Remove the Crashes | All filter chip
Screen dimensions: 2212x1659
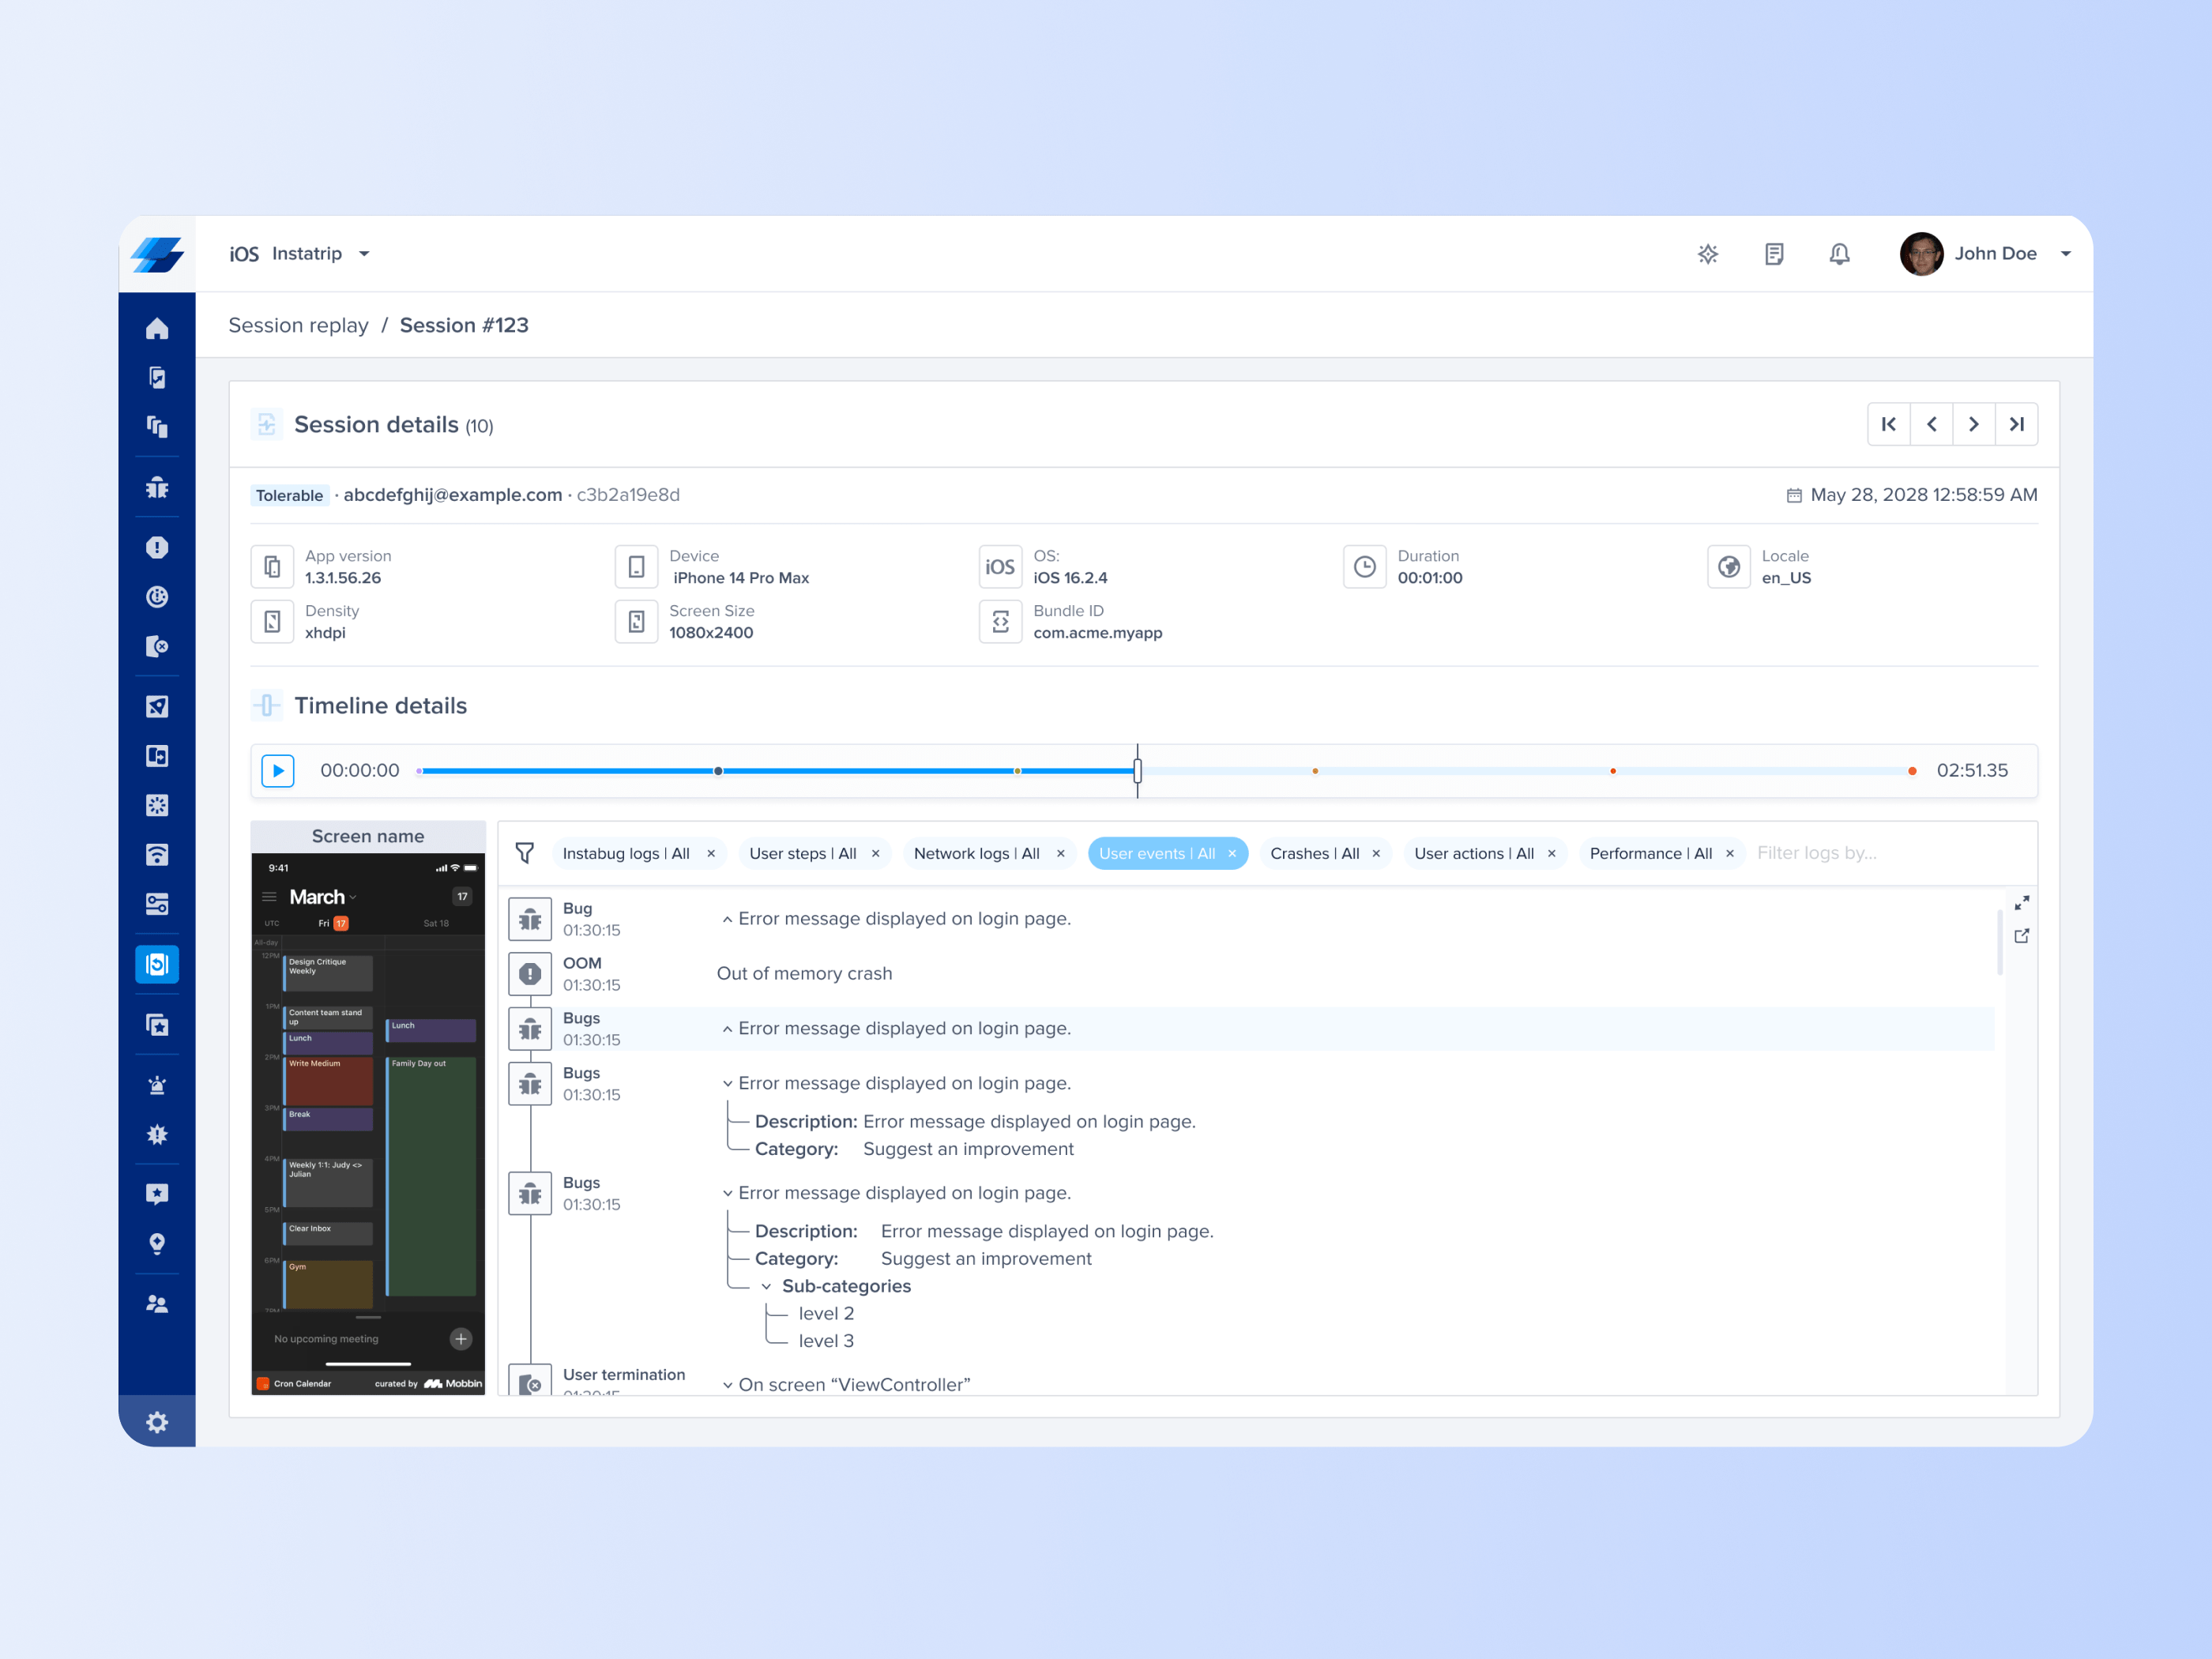tap(1377, 853)
